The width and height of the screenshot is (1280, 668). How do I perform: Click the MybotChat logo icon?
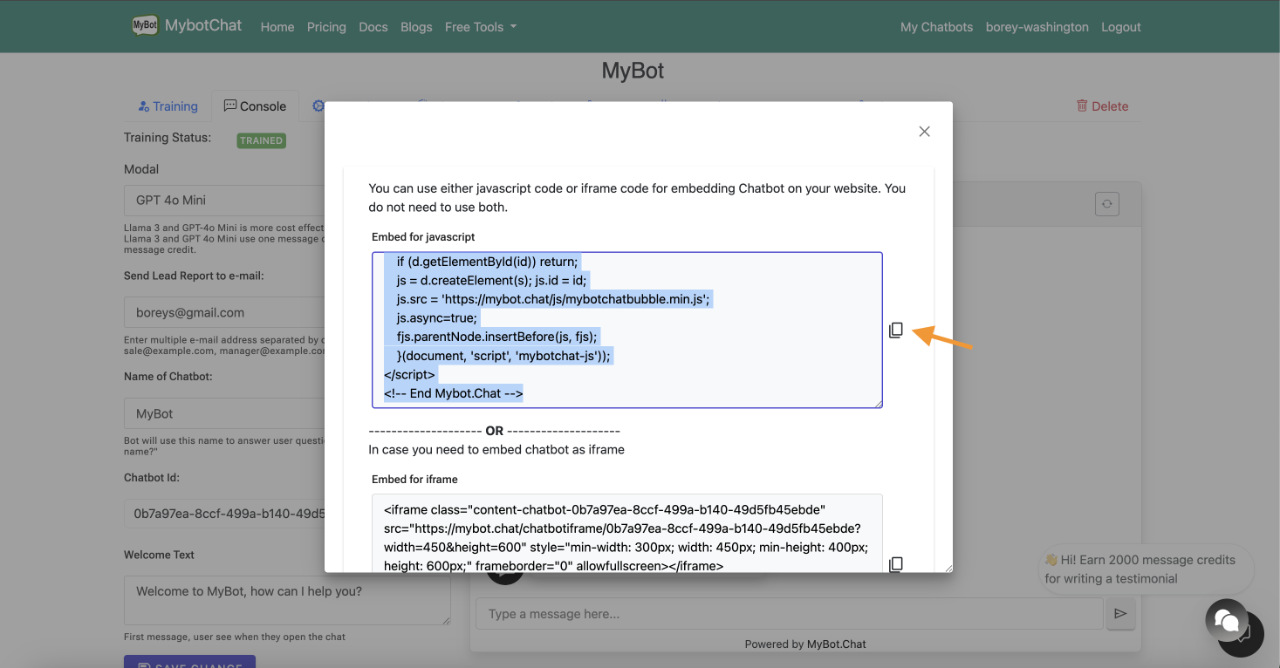pyautogui.click(x=145, y=26)
